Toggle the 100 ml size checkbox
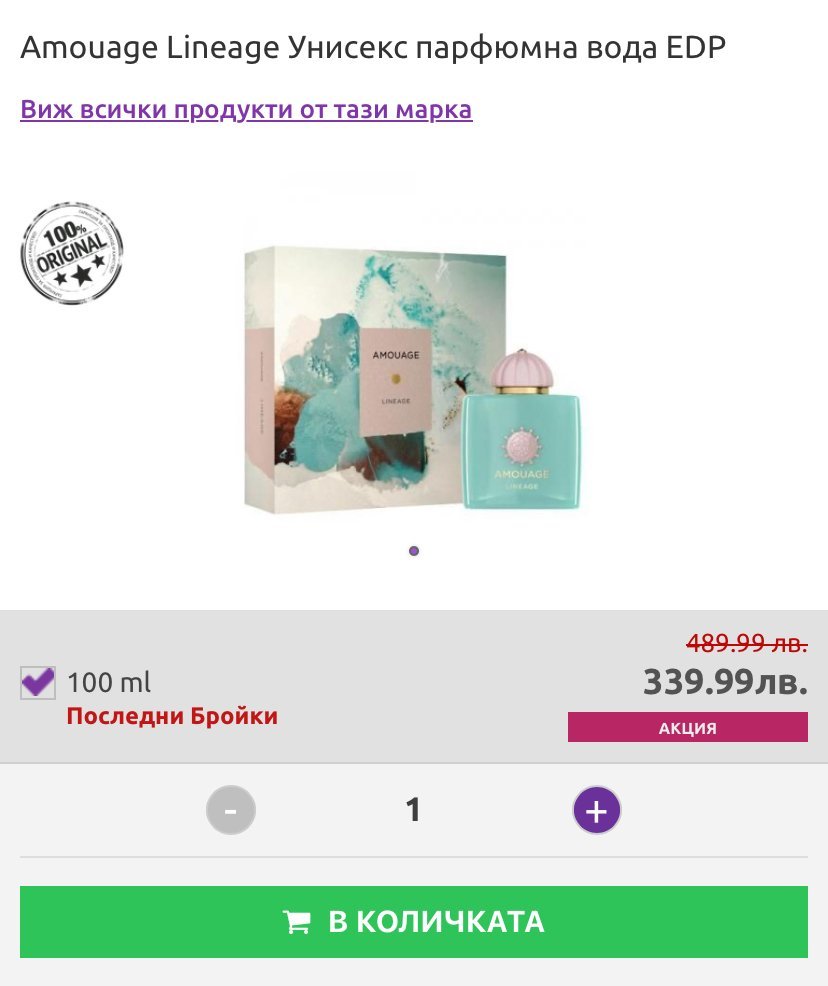828x986 pixels. pyautogui.click(x=38, y=682)
